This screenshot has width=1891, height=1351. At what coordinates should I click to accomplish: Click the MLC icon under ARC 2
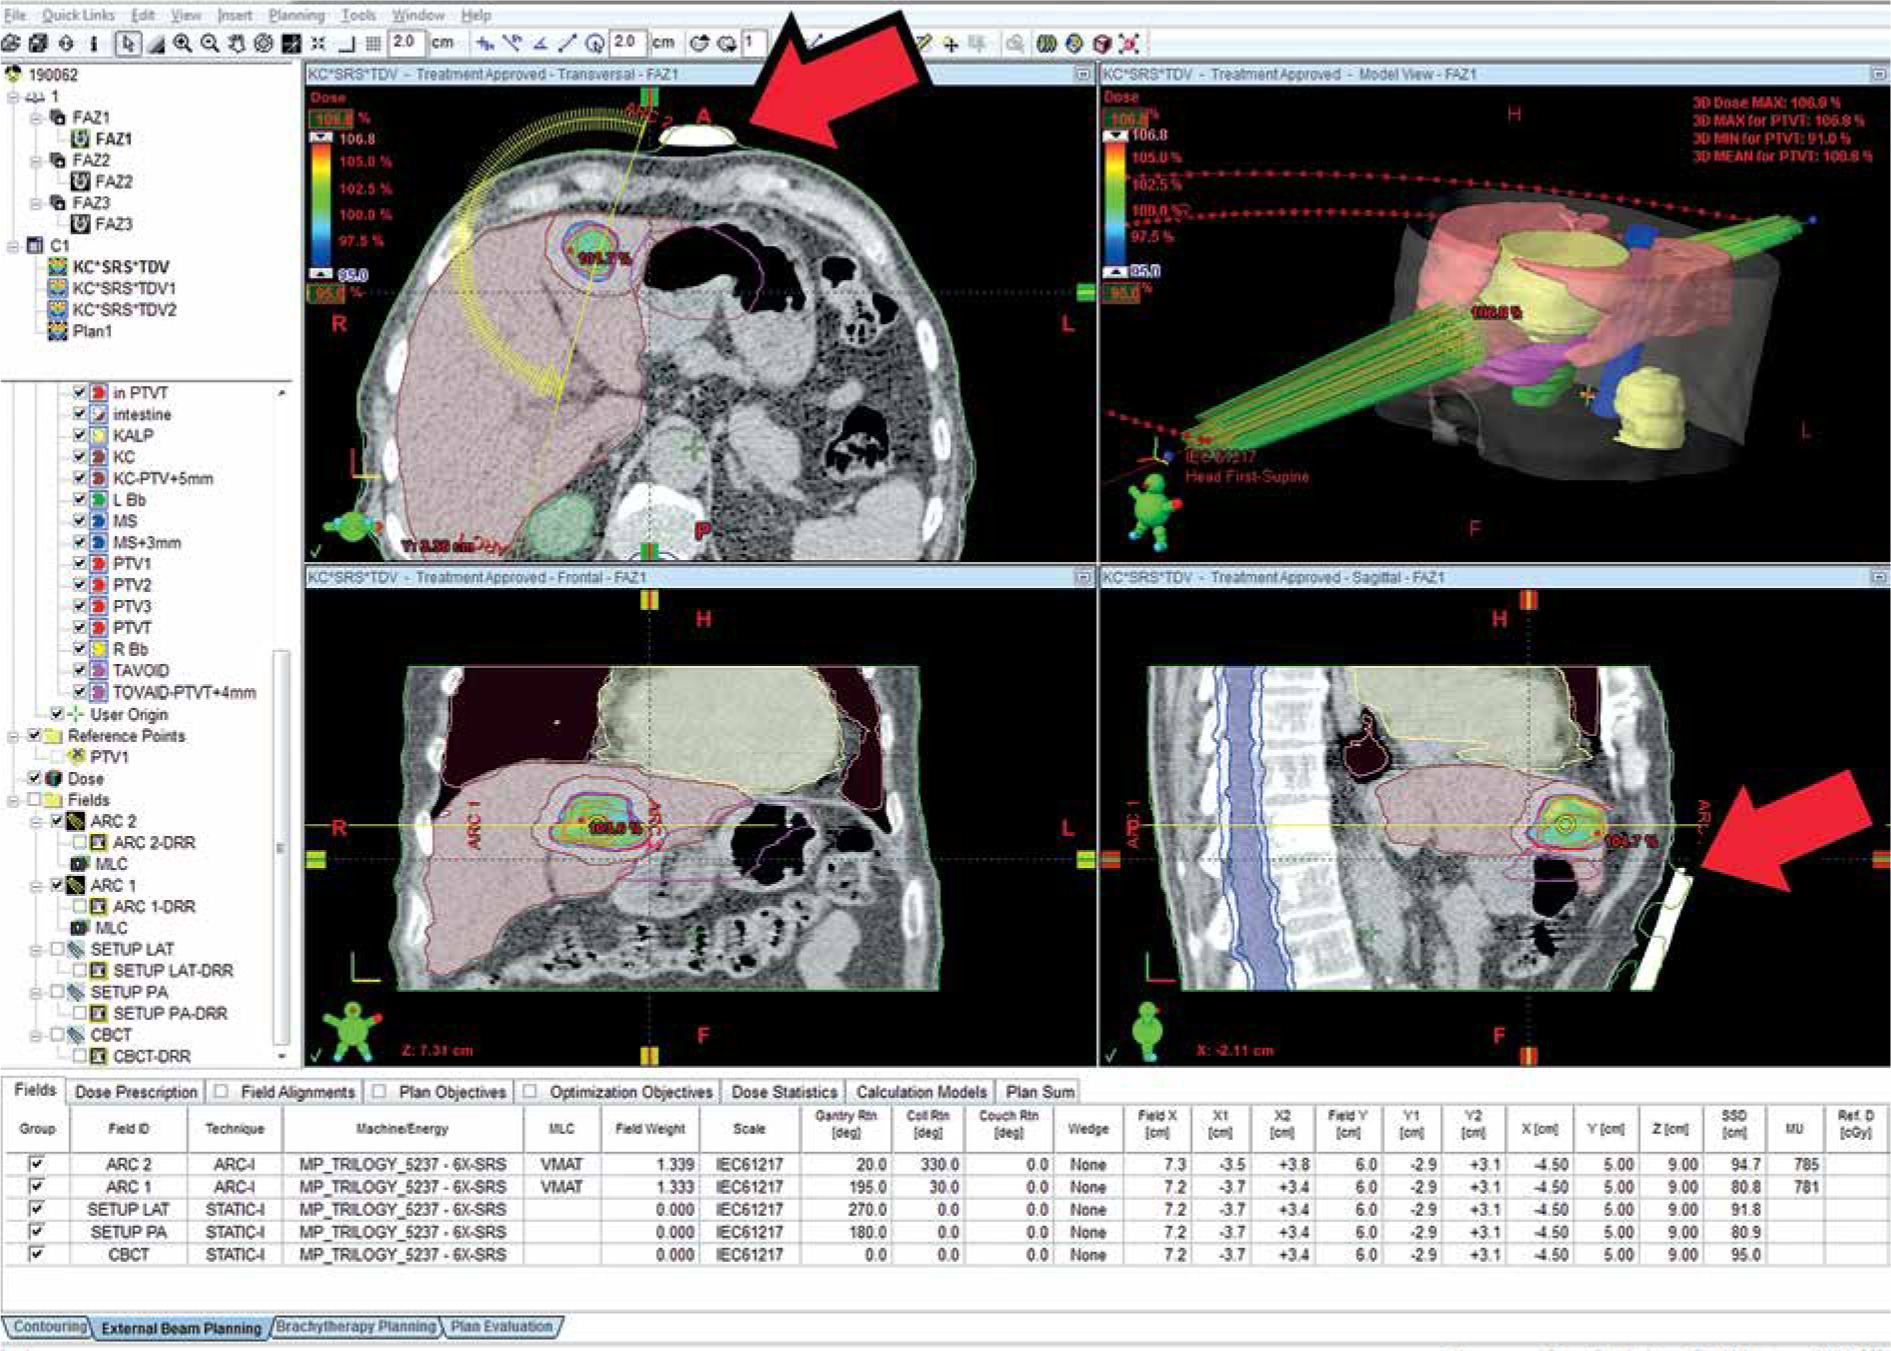coord(80,864)
